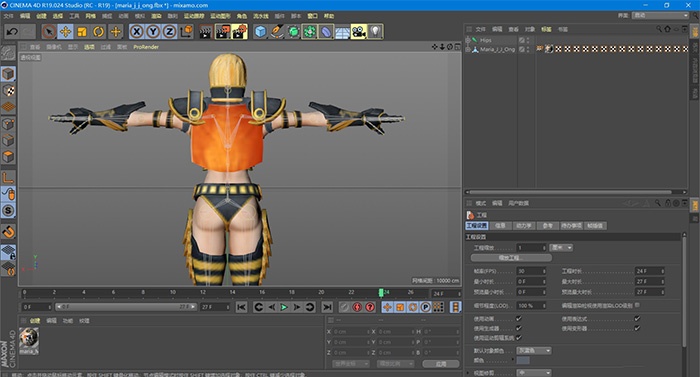Add a light bulb object
Screen dimensions: 700x377
coord(375,32)
